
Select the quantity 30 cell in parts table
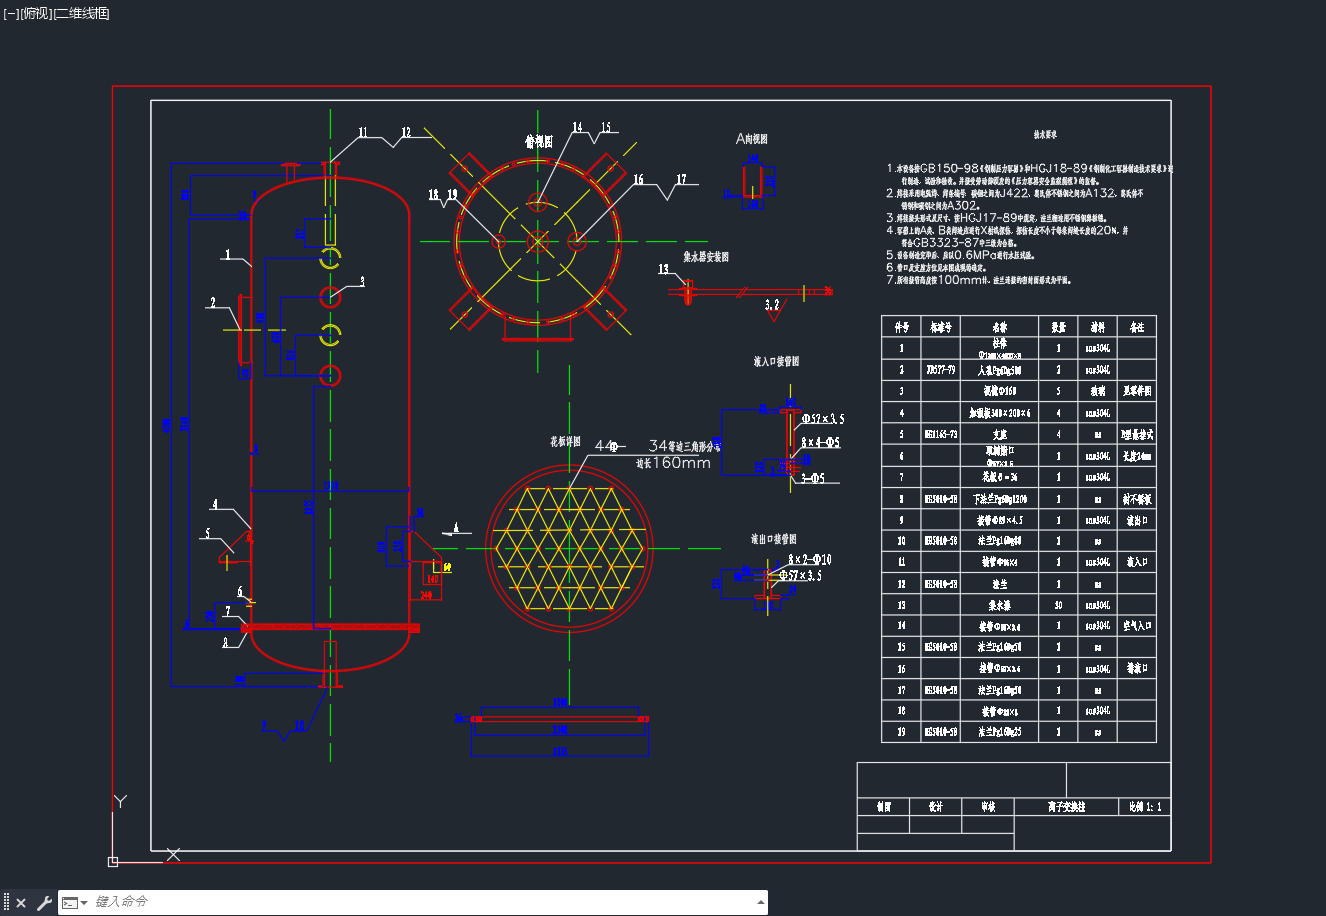click(1058, 605)
